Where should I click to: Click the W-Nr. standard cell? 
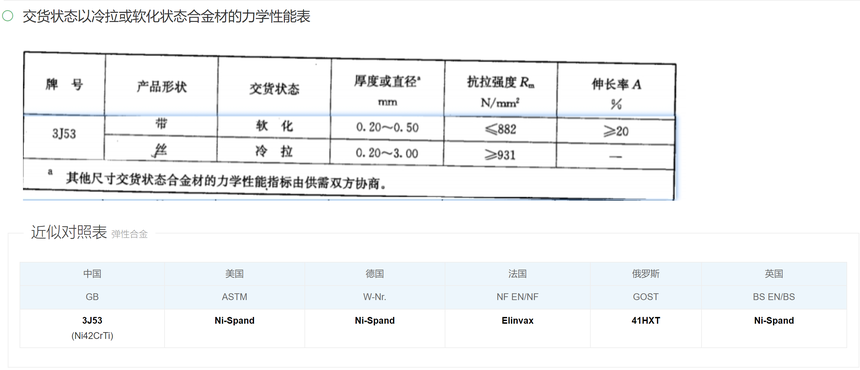375,297
